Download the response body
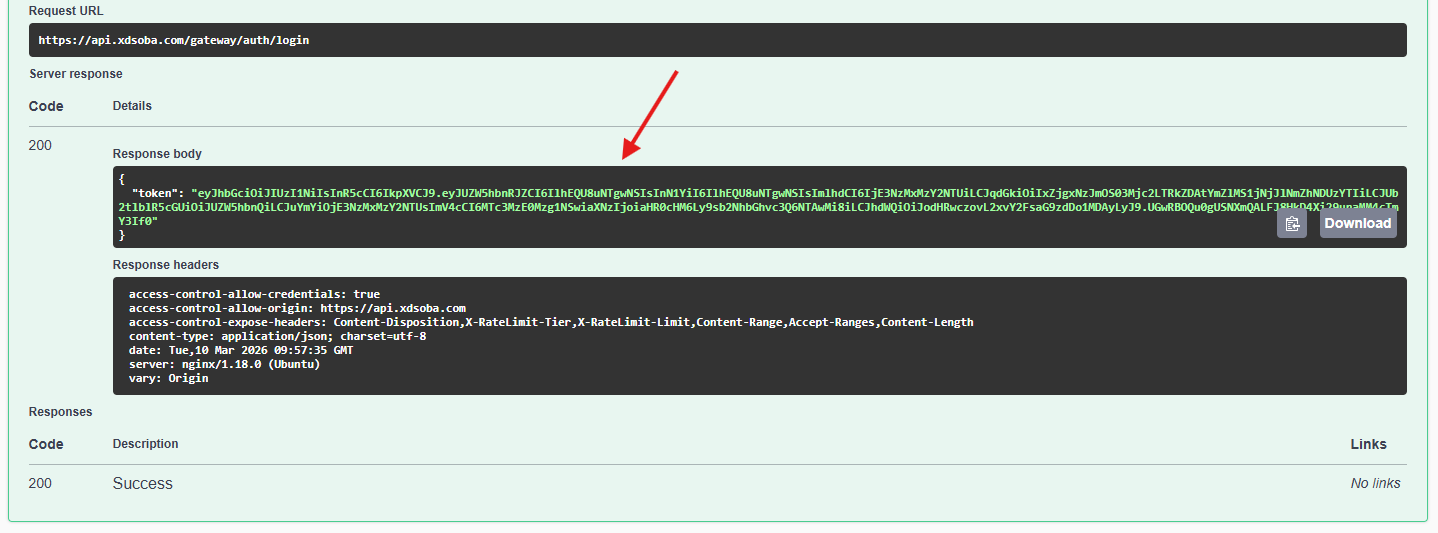 pos(1357,223)
